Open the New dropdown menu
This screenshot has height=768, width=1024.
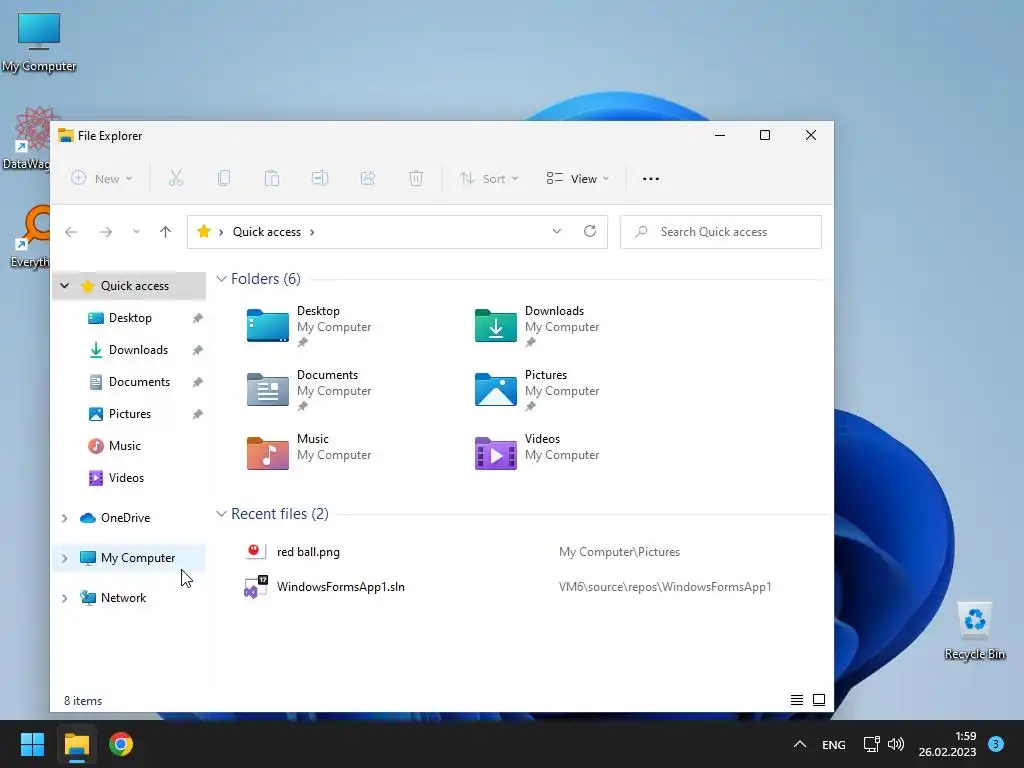102,178
